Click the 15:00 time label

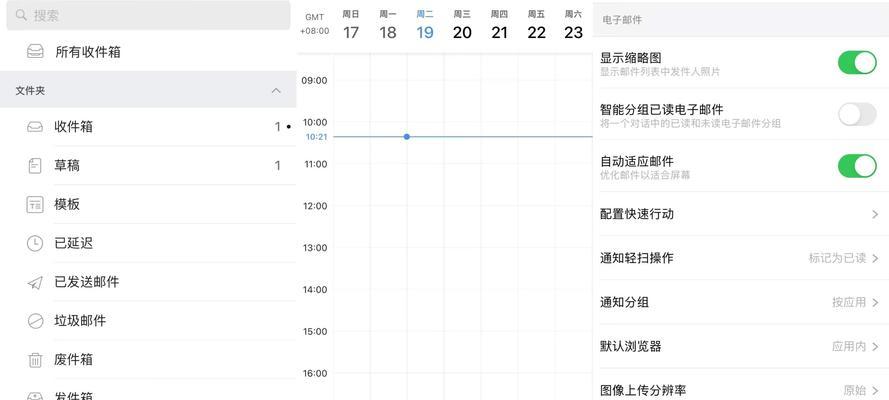tap(315, 331)
